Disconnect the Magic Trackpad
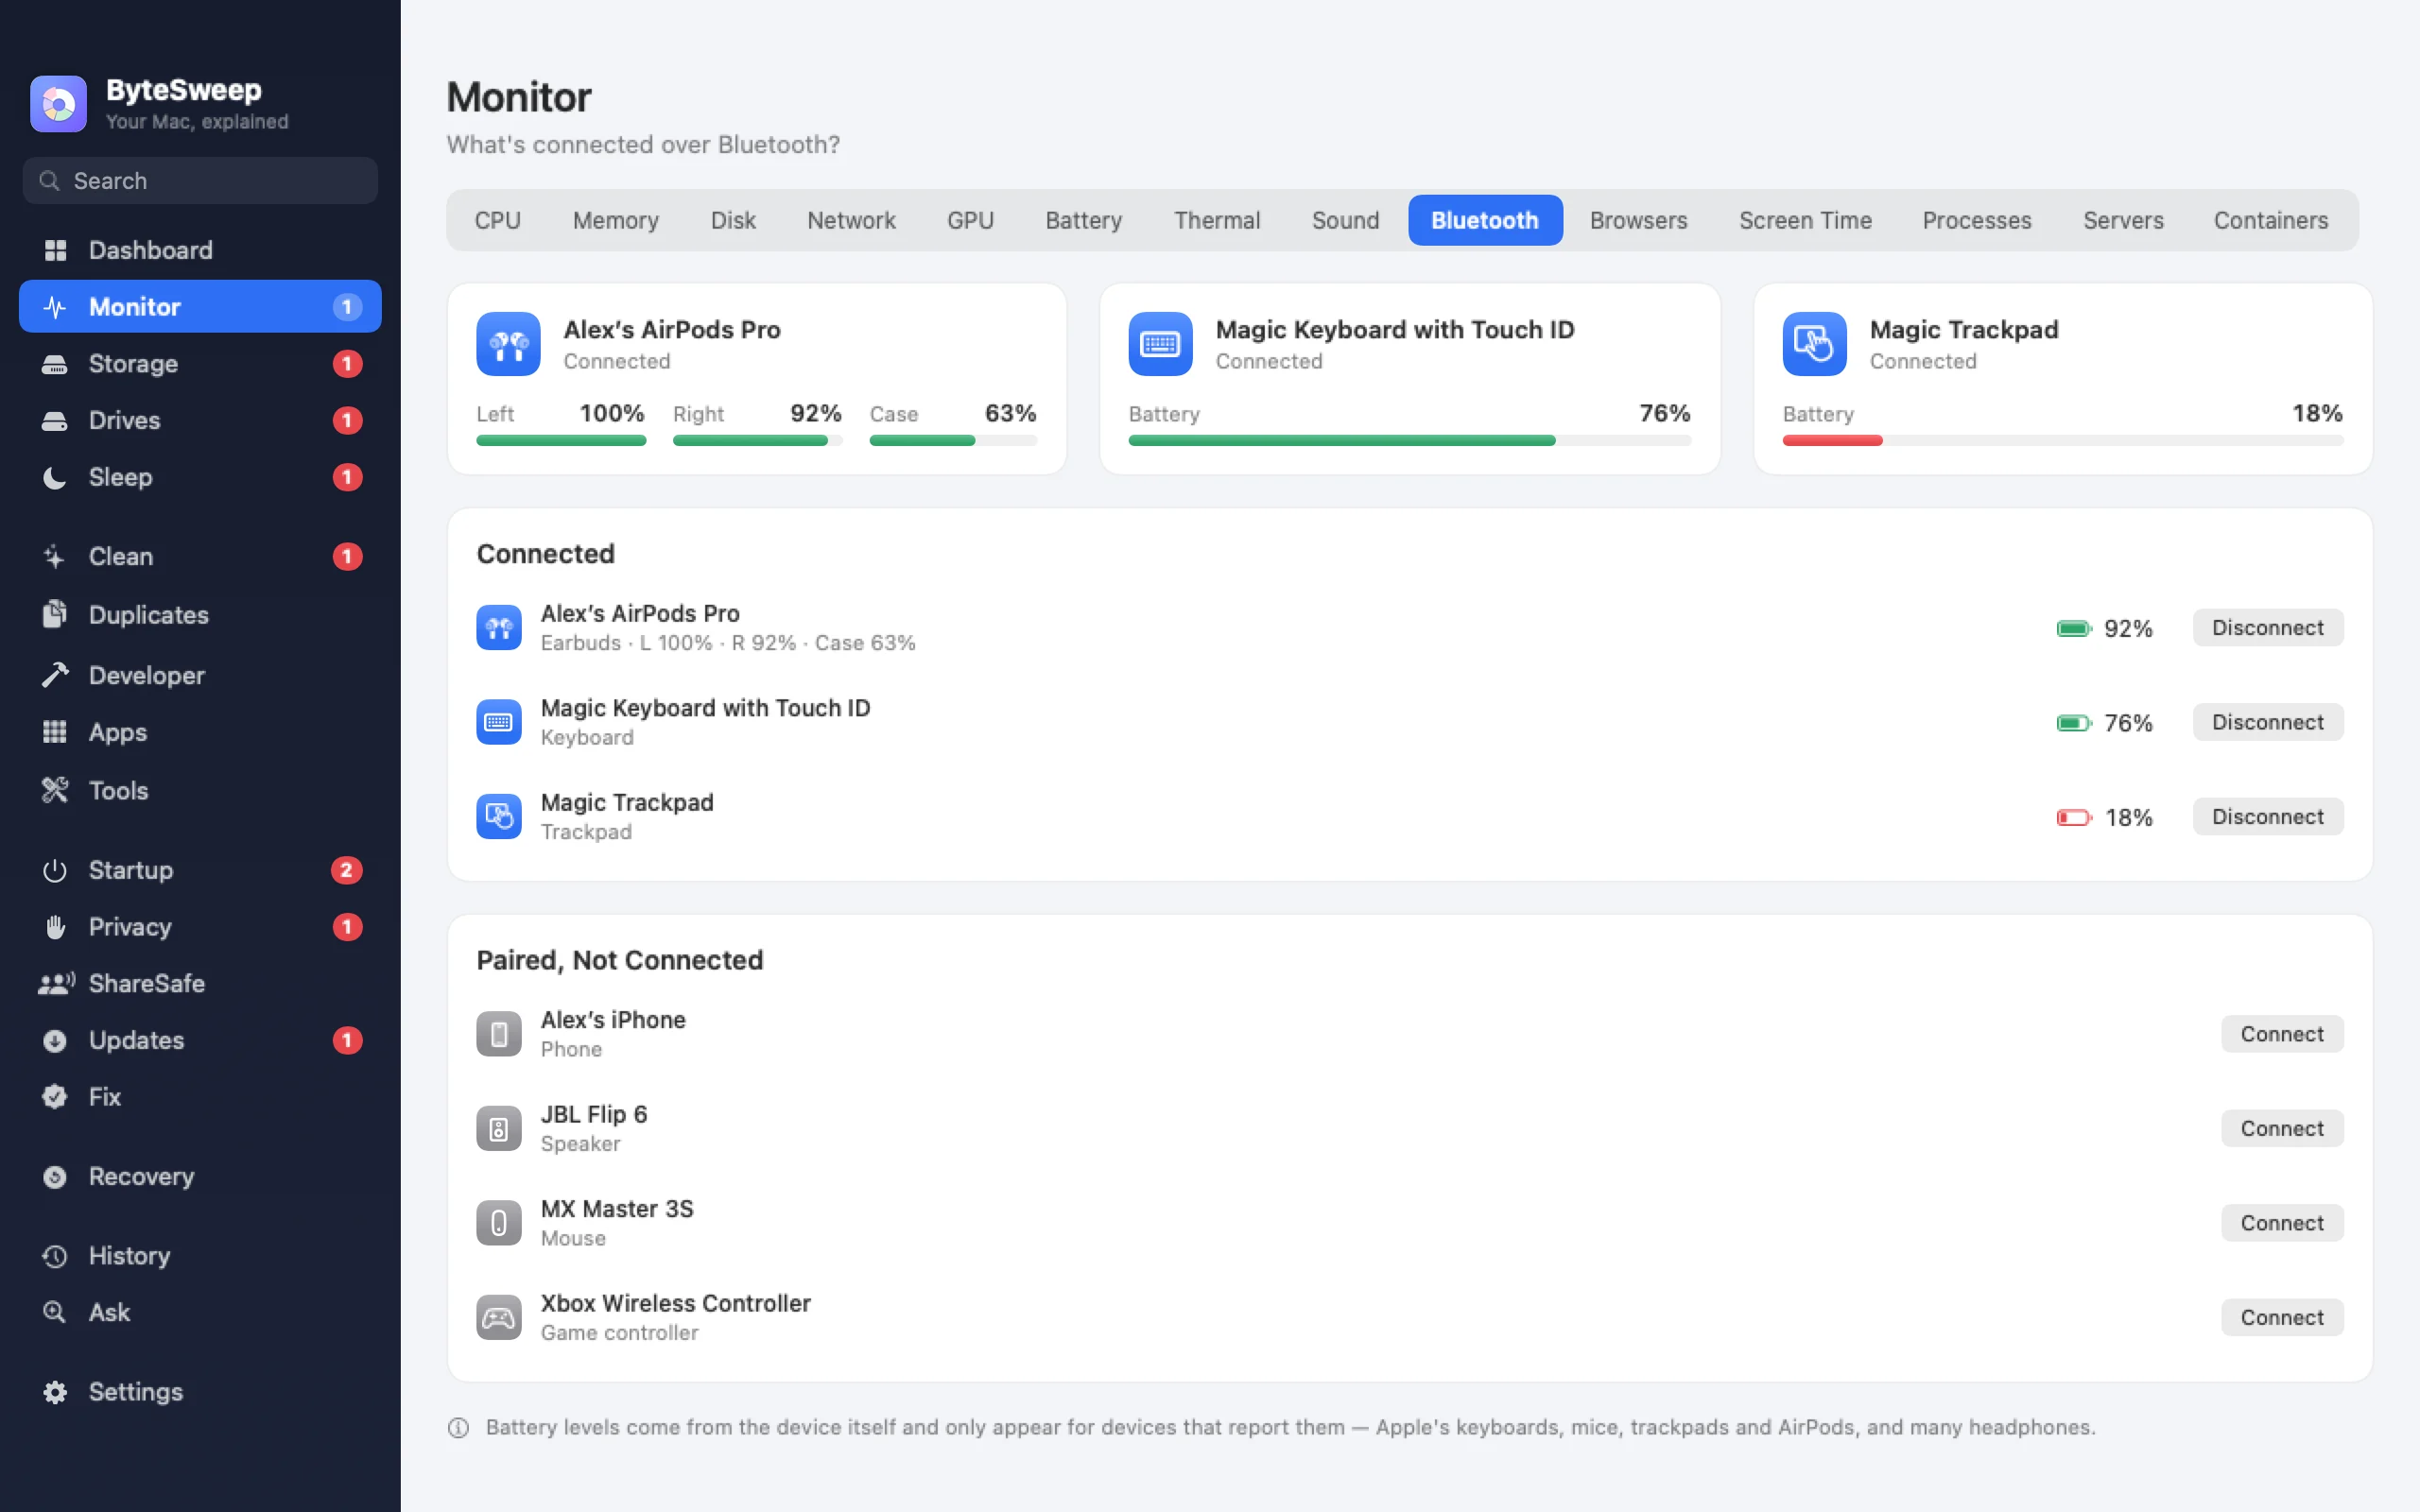The height and width of the screenshot is (1512, 2420). point(2267,817)
